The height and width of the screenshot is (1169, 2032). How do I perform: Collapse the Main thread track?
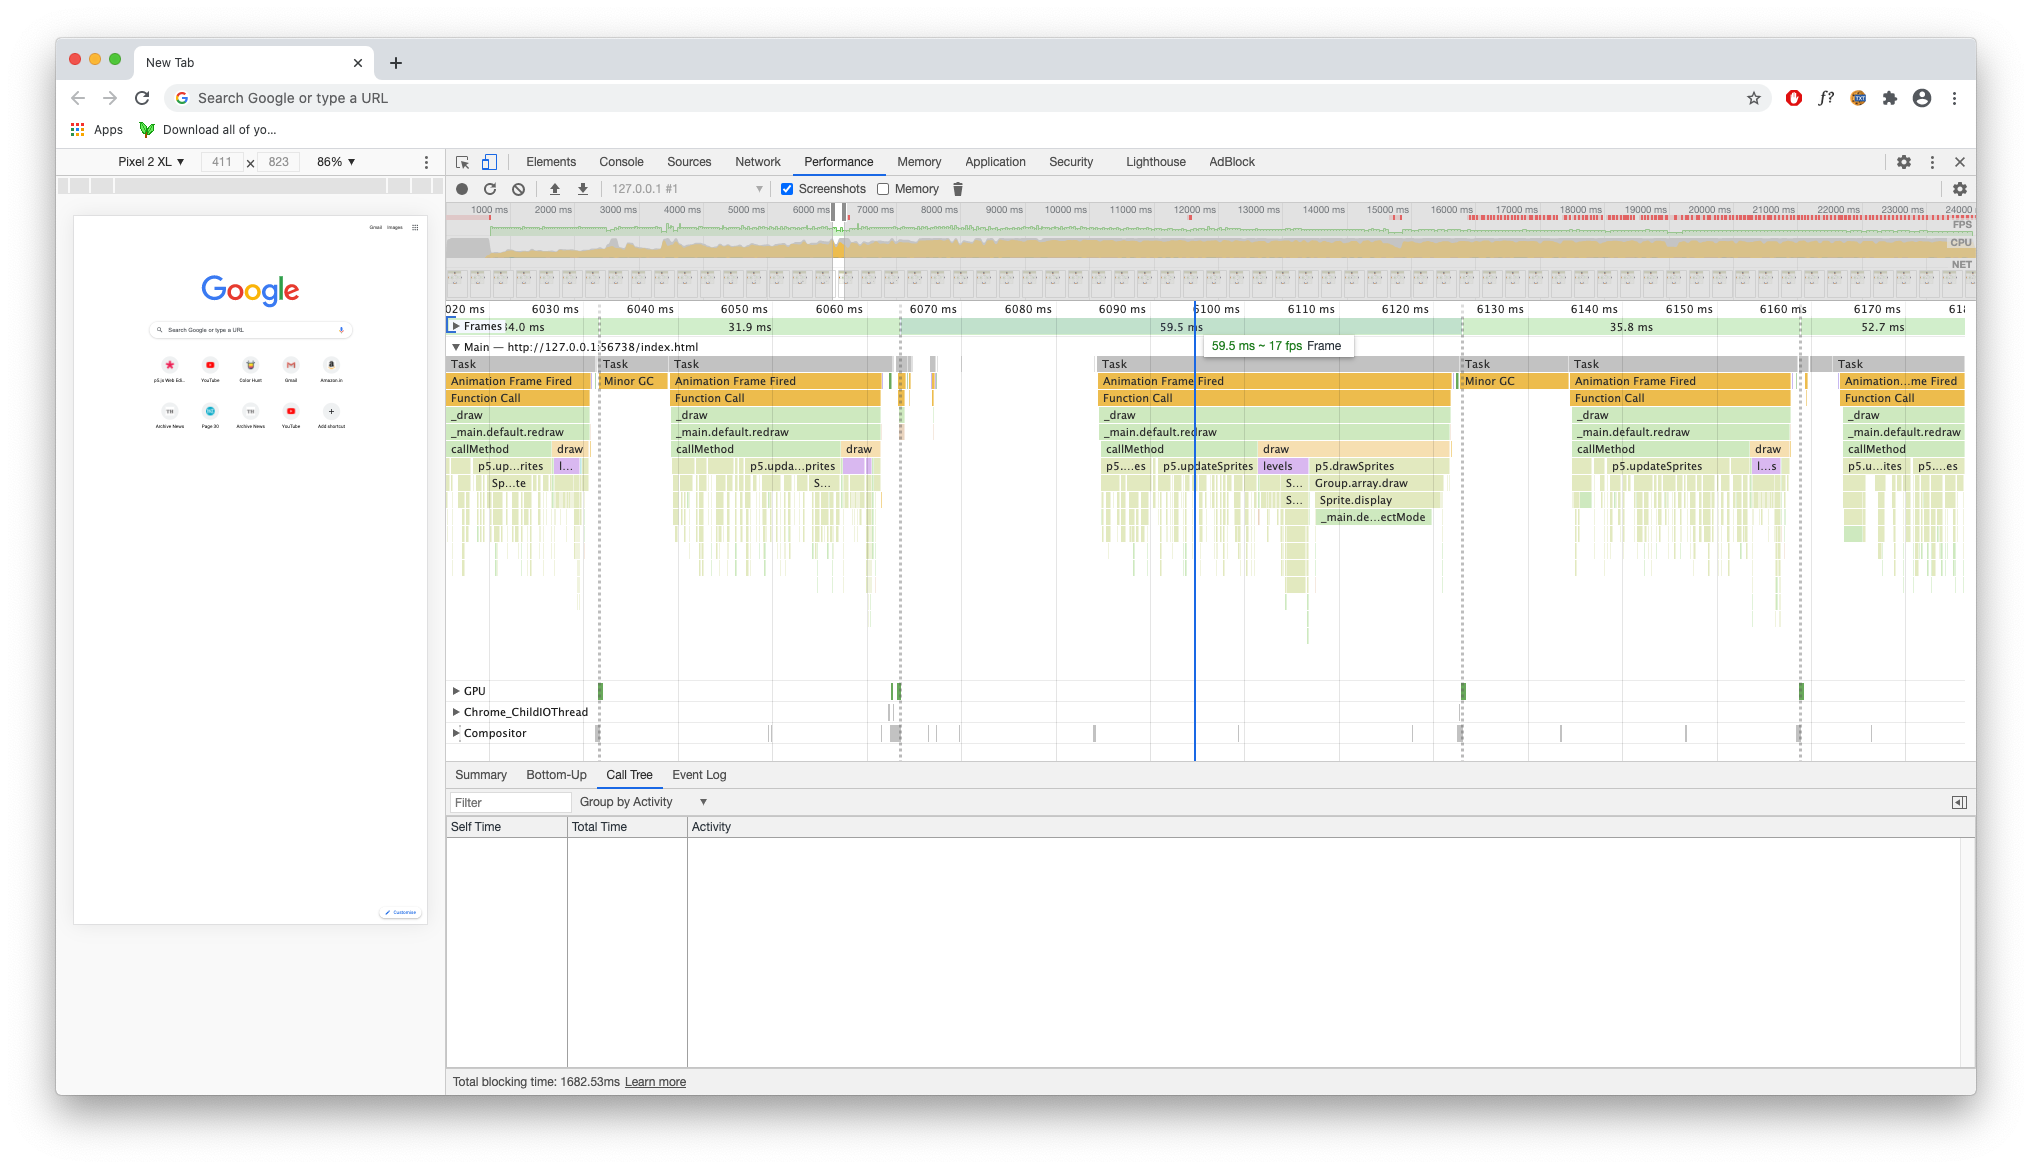click(456, 347)
